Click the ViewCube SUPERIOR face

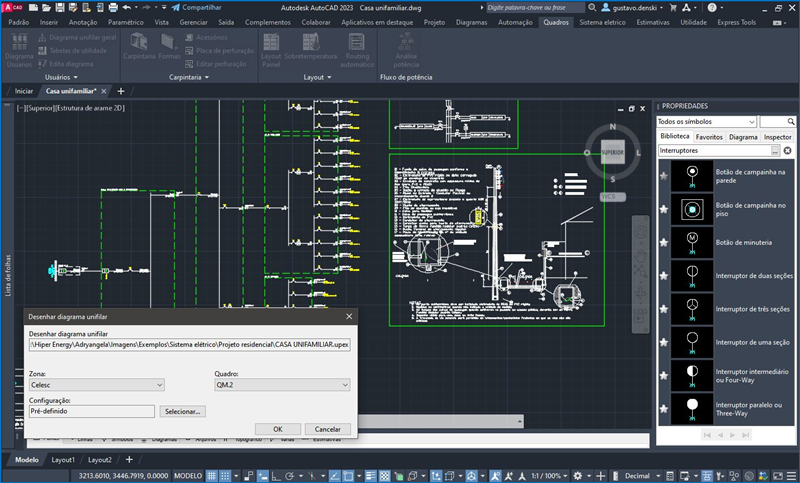point(611,152)
